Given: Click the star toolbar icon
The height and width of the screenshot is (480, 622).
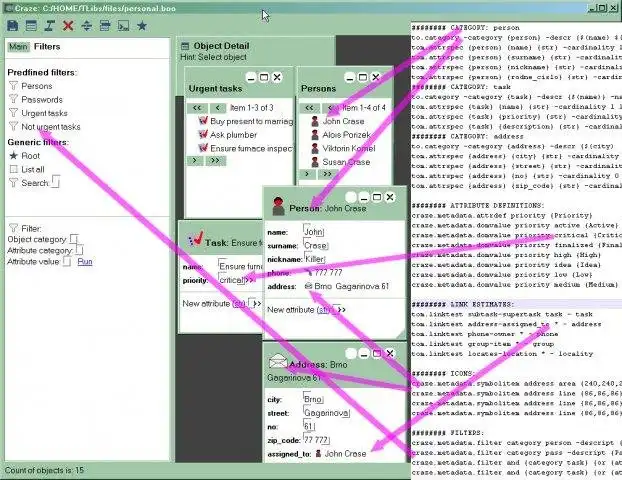Looking at the screenshot, I should [x=142, y=26].
